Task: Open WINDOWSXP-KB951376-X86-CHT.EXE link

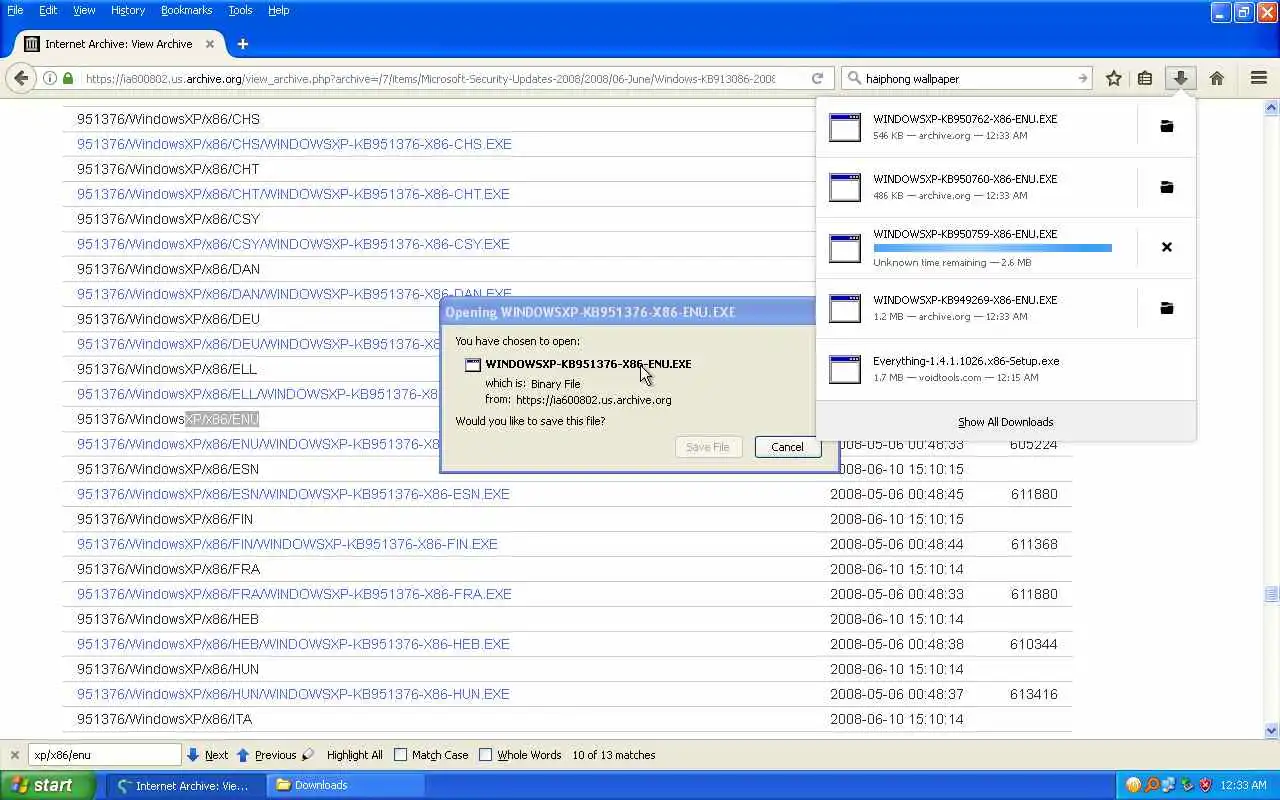Action: pos(293,194)
